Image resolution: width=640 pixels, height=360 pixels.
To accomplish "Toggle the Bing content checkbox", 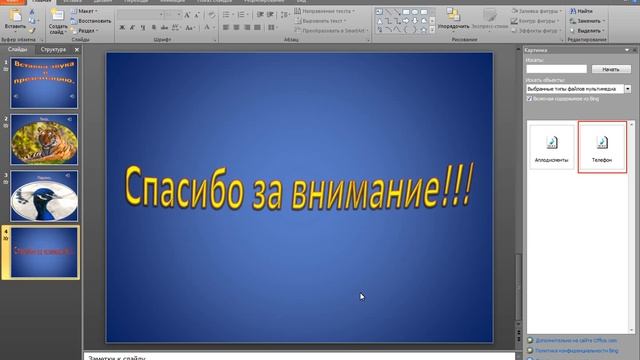I will tap(529, 99).
